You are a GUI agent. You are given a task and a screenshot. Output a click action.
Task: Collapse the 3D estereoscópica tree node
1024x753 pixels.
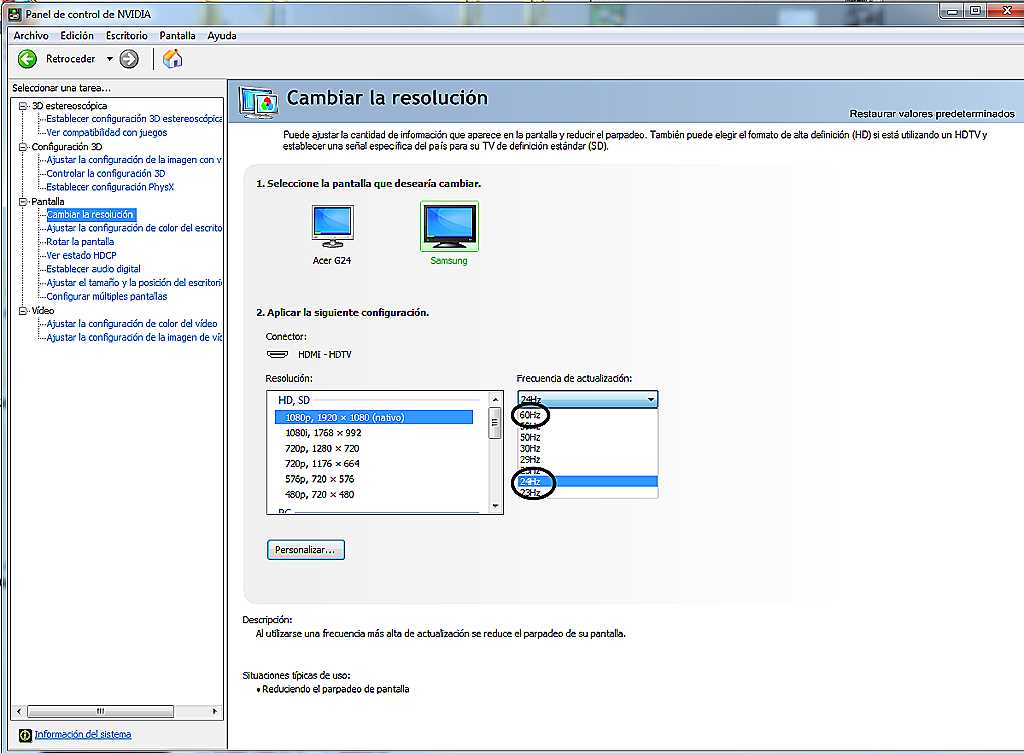point(23,106)
